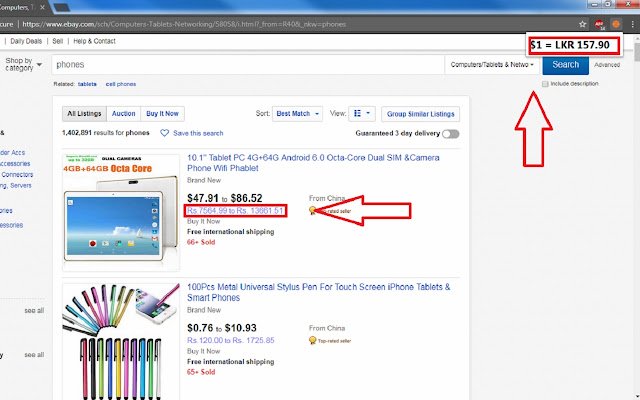Click Group Similar Listings button
The width and height of the screenshot is (640, 400).
[420, 114]
